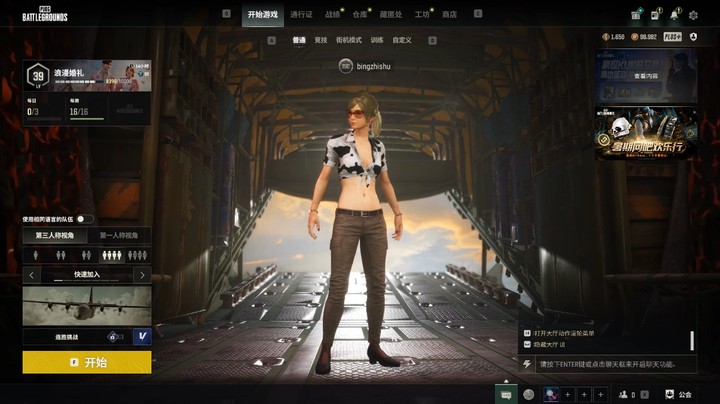Open the PLUS+ badge
The height and width of the screenshot is (404, 720).
coord(673,37)
